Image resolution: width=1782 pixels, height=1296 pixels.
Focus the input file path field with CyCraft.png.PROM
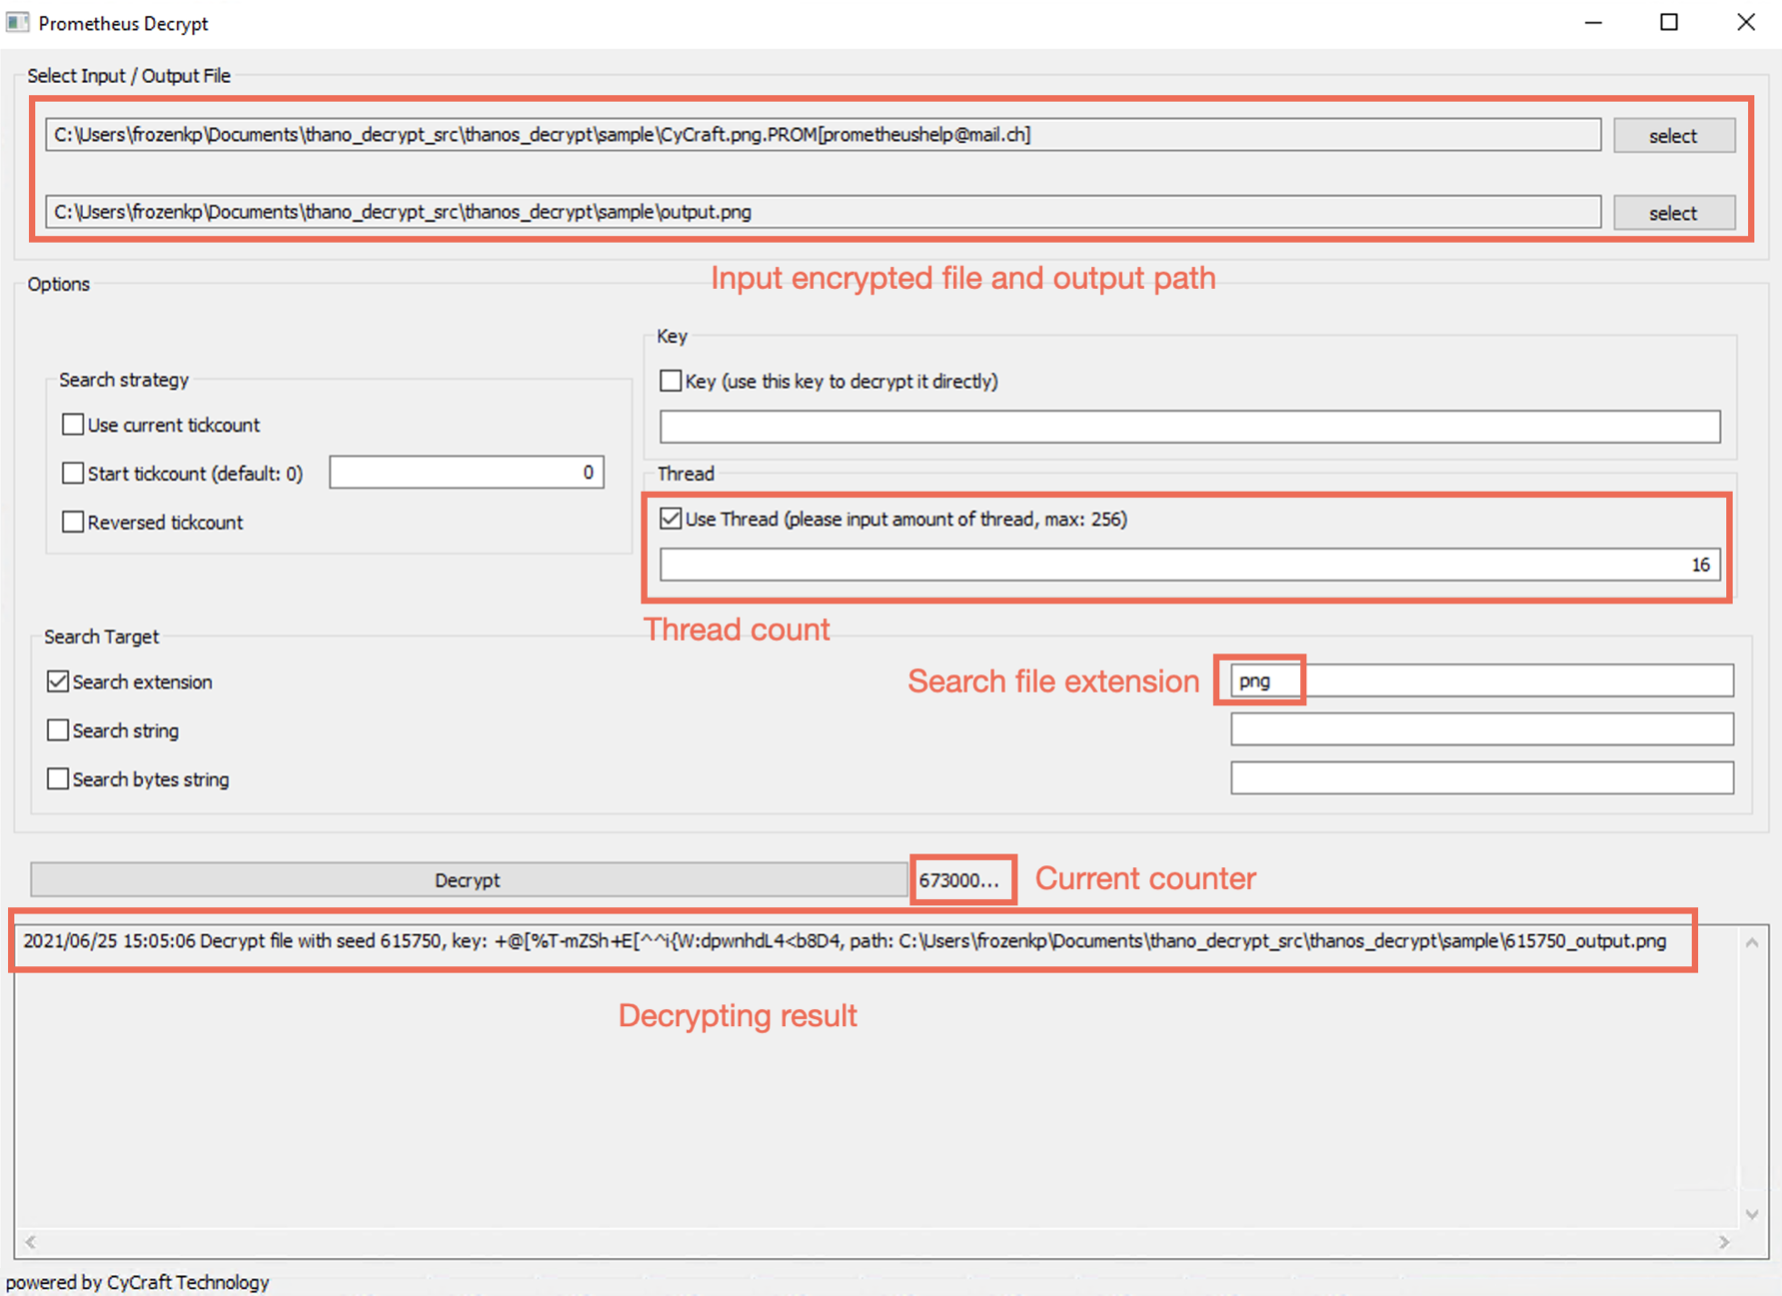(x=823, y=135)
